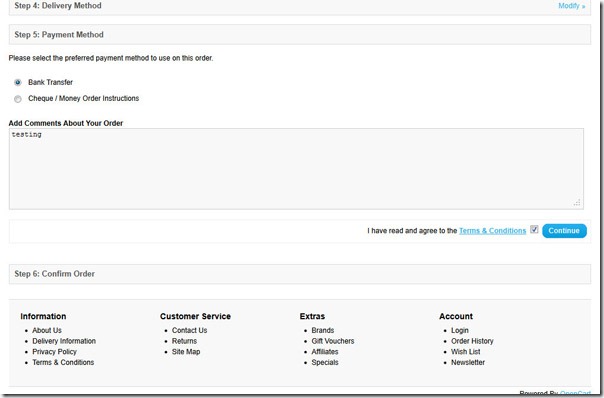
Task: Click Modify link for Delivery Method step
Action: (572, 6)
